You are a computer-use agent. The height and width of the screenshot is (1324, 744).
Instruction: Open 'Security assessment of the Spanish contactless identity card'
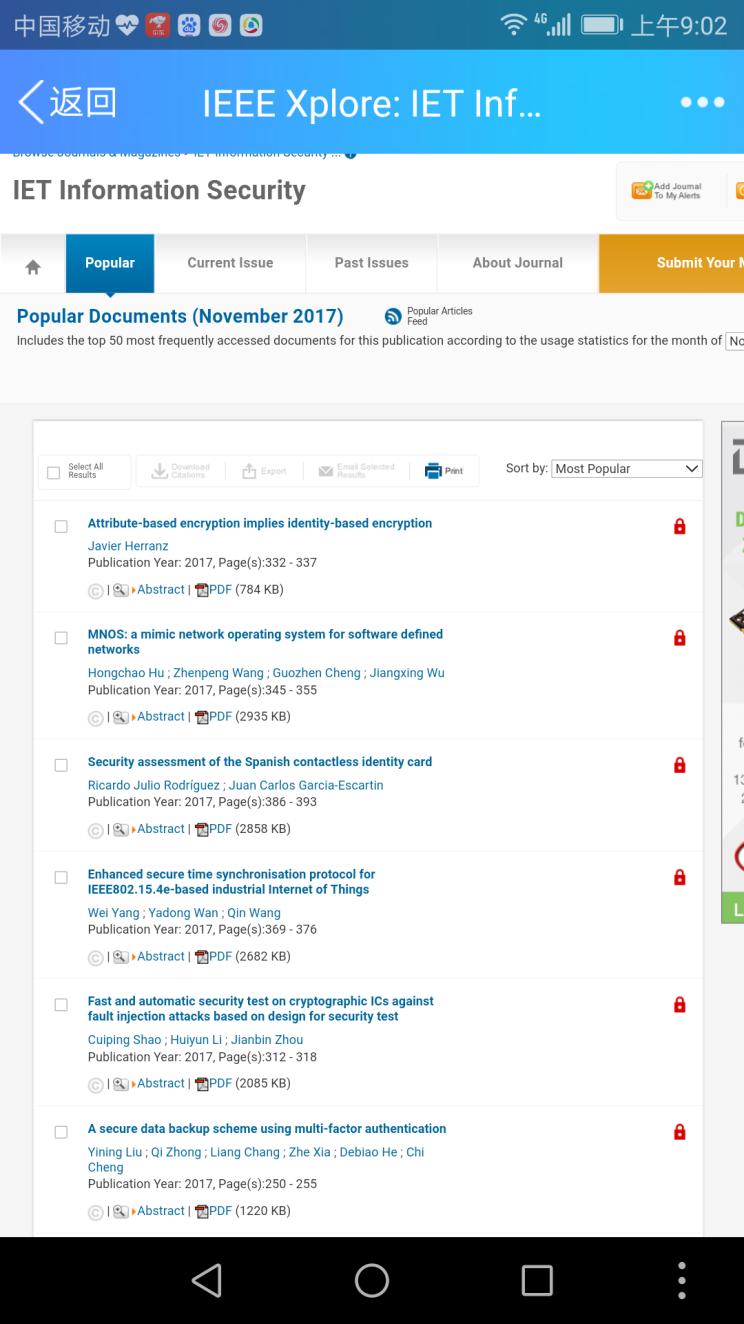tap(260, 762)
